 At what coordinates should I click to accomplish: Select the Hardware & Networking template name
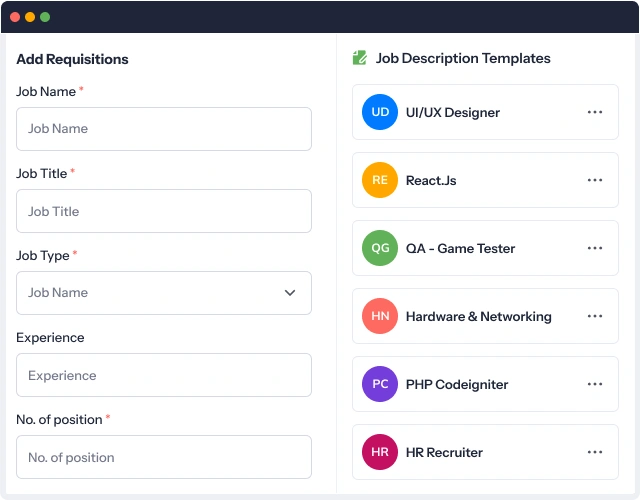(x=479, y=316)
